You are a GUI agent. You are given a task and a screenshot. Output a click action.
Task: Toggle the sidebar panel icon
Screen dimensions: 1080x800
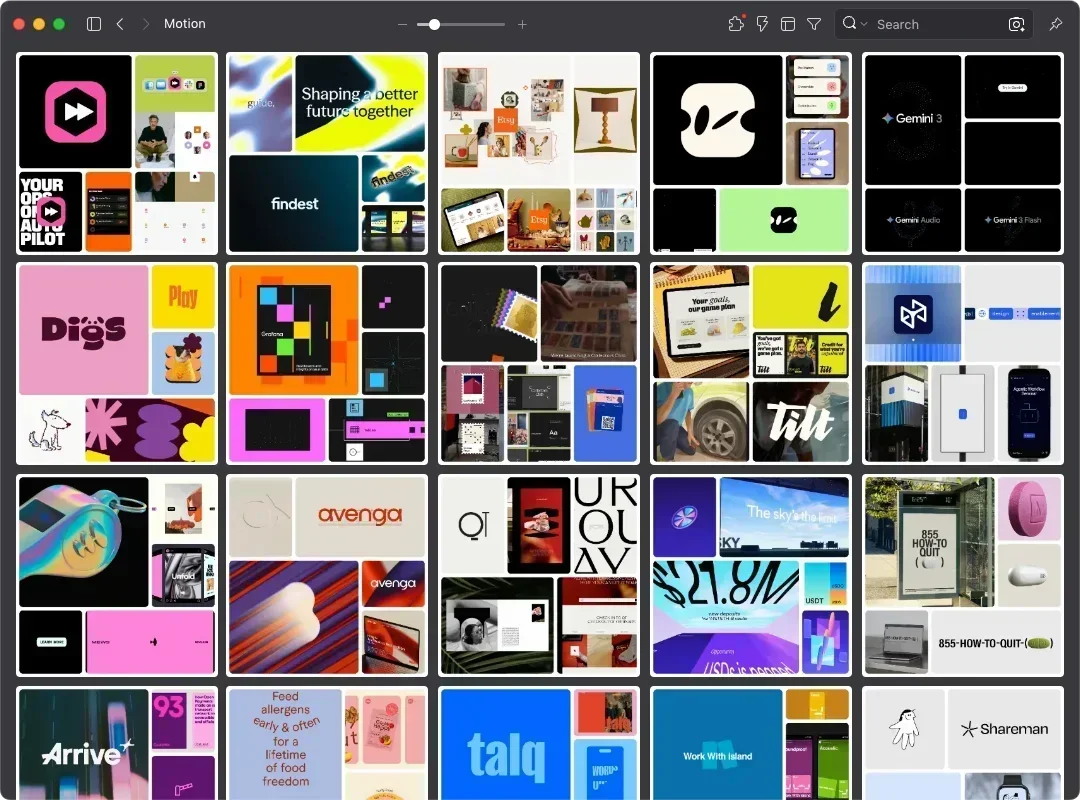click(x=94, y=24)
